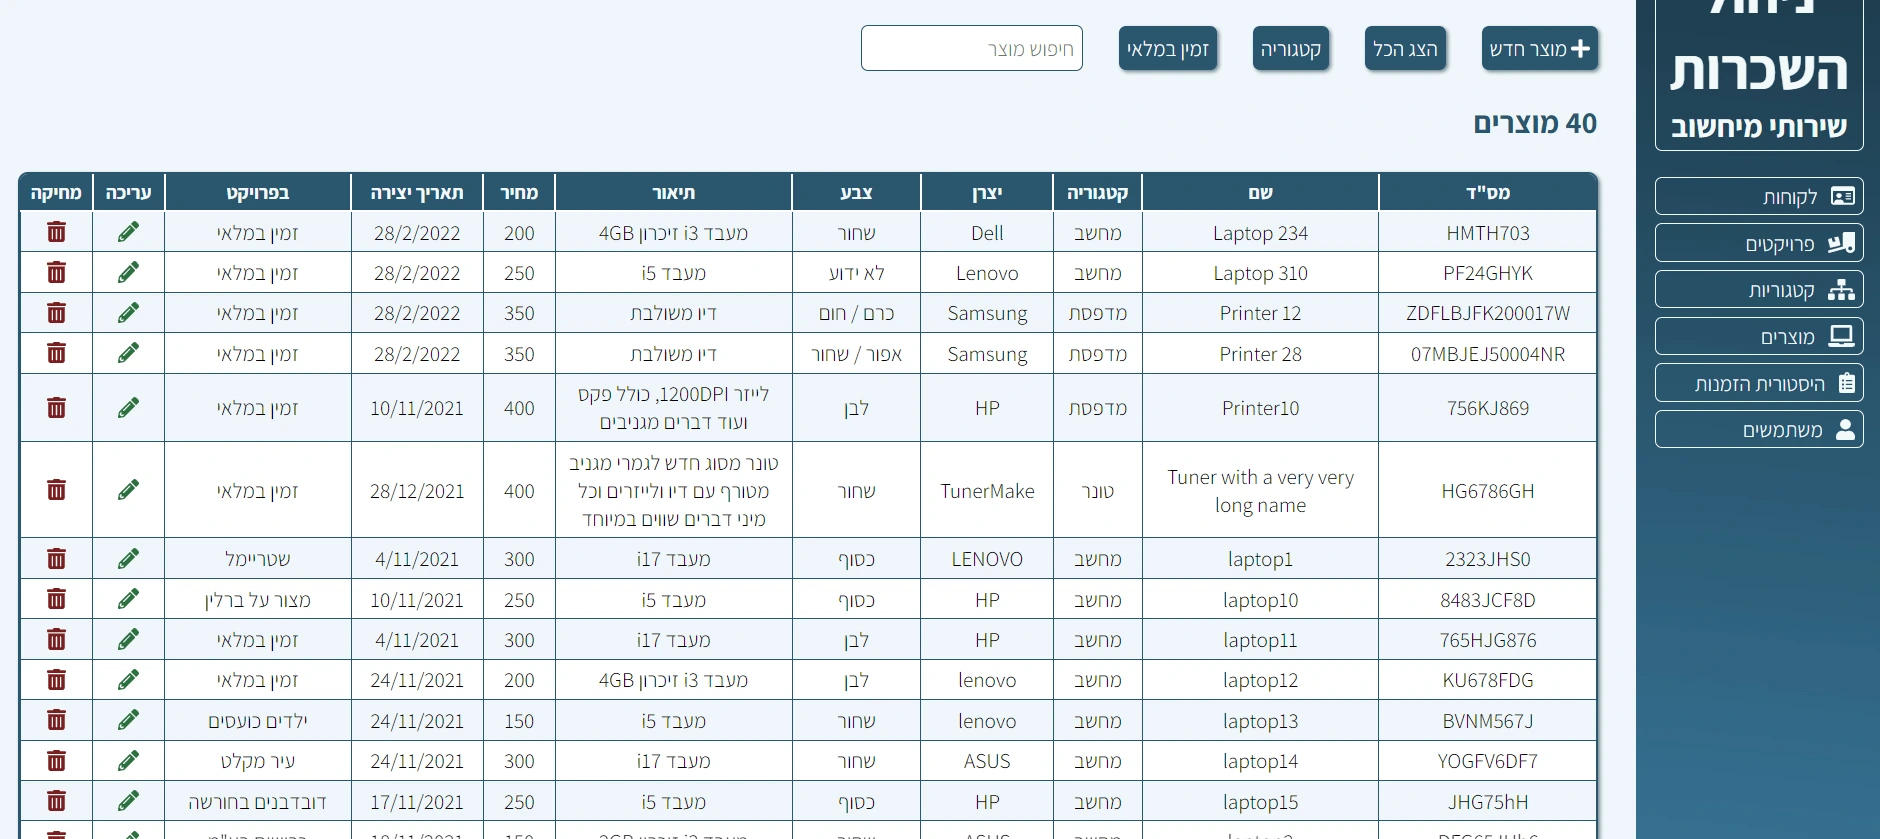
Task: Delete the Laptop 234 product row
Action: [x=56, y=232]
